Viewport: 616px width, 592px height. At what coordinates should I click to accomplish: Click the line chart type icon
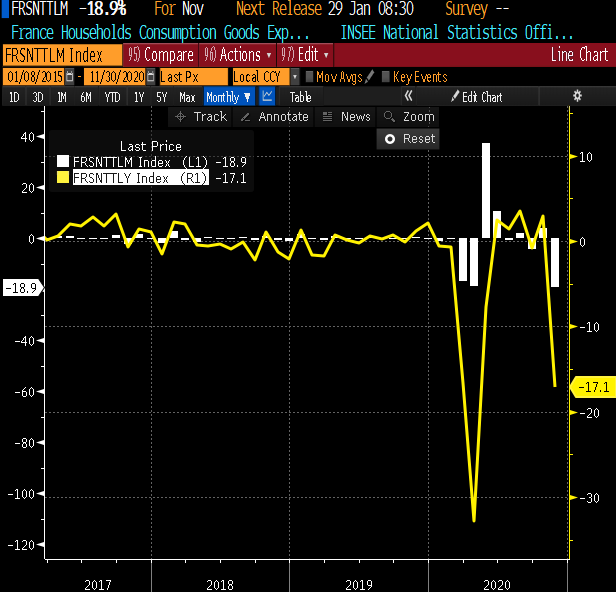[x=267, y=97]
